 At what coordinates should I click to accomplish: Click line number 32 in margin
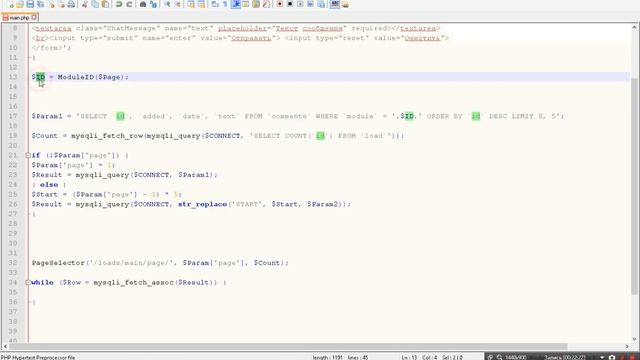13,263
